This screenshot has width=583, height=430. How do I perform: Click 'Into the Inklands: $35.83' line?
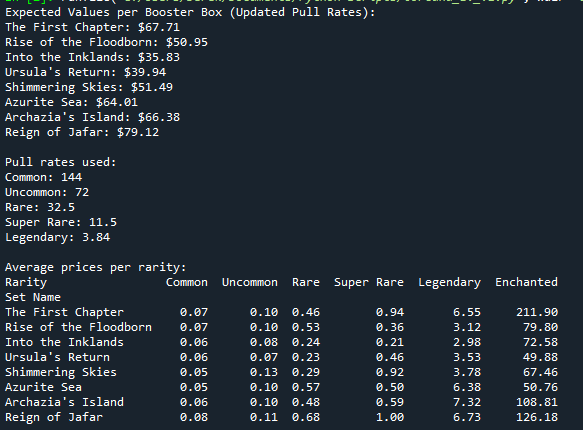coord(92,57)
